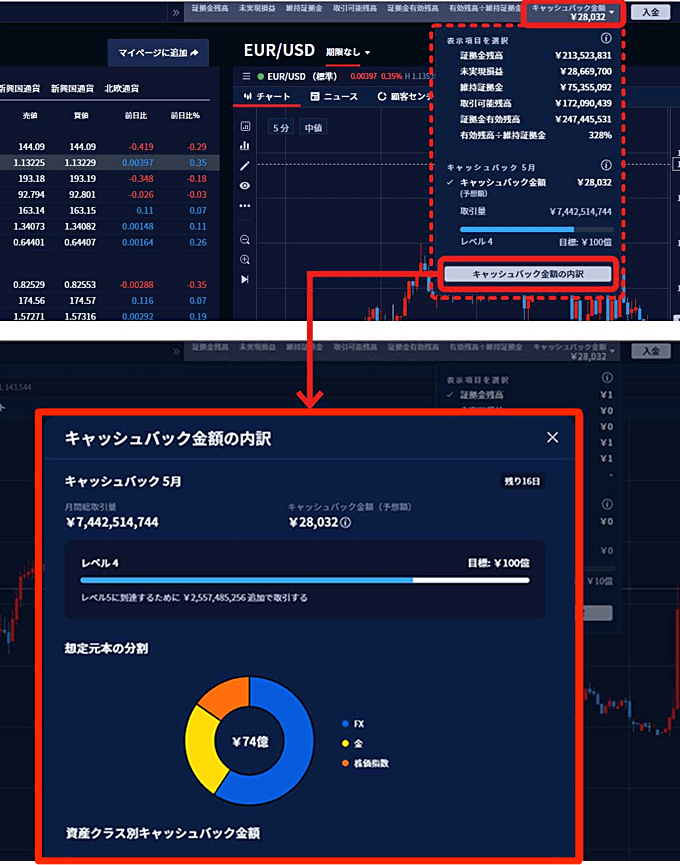Image resolution: width=680 pixels, height=865 pixels.
Task: Sort by the 売値 column header
Action: (30, 115)
